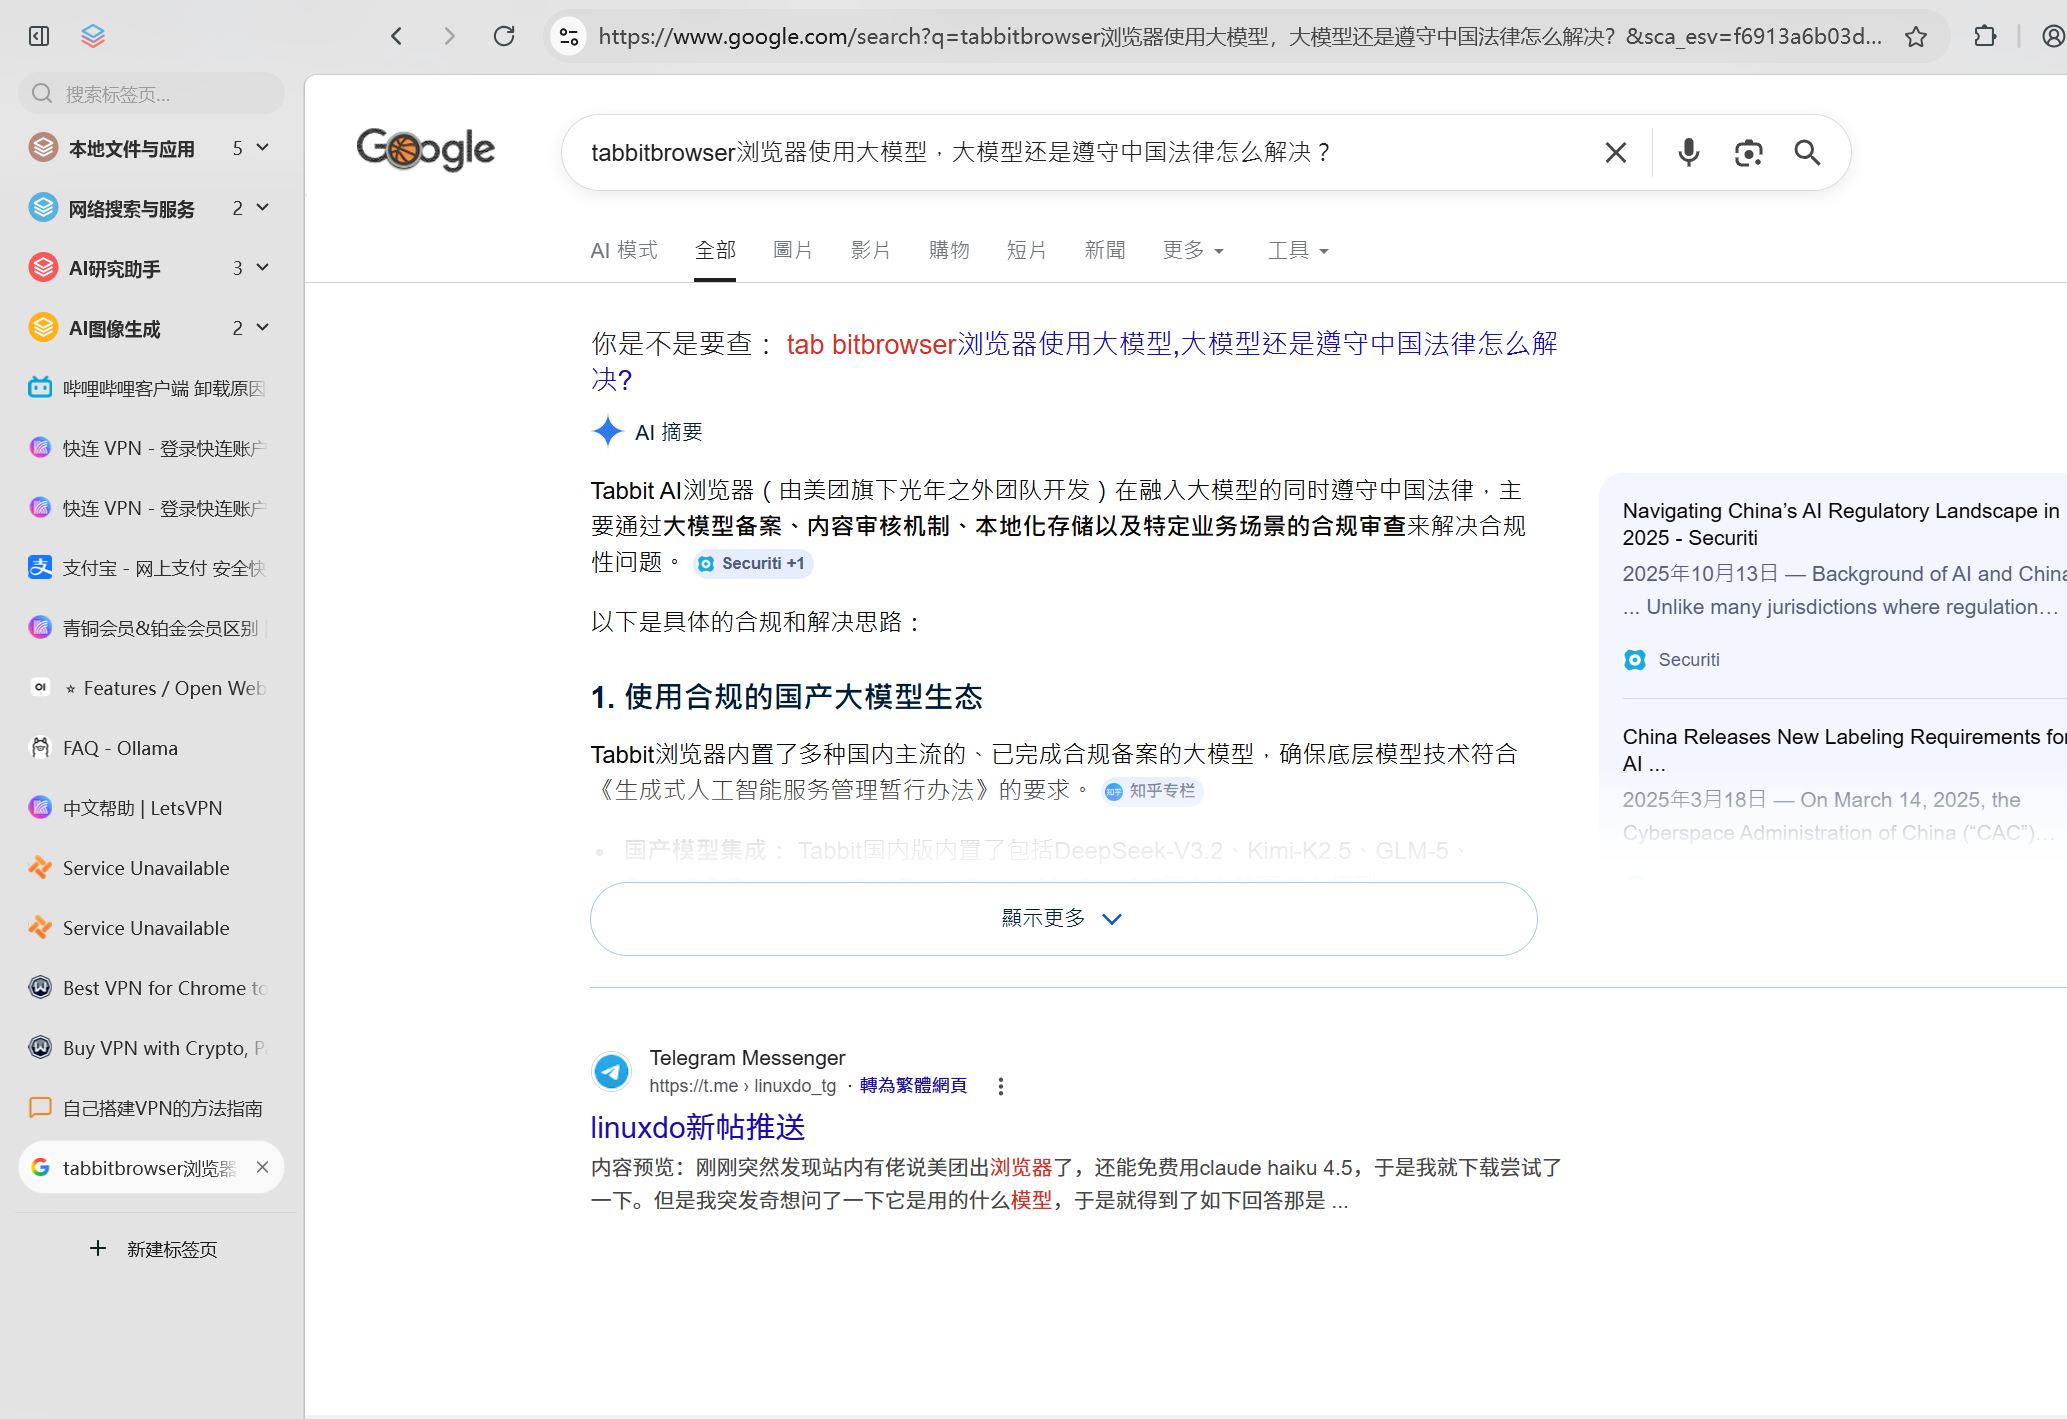Activate voice search with the microphone icon

pos(1687,152)
